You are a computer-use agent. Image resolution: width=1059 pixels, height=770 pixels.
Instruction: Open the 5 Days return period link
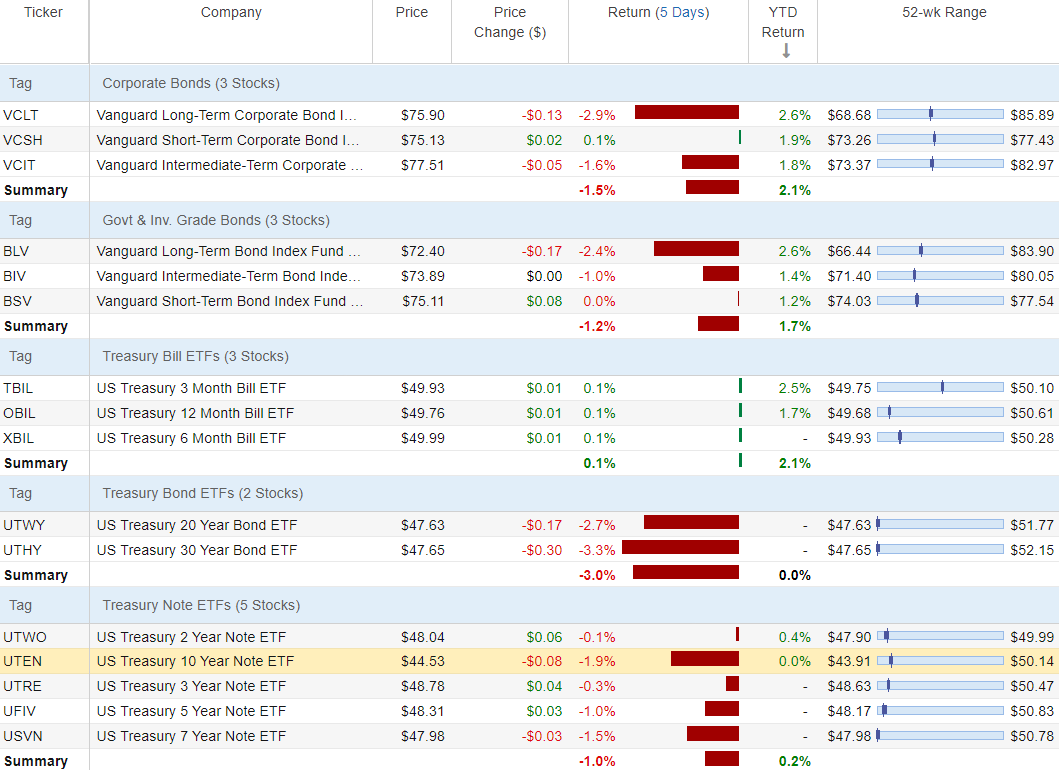pyautogui.click(x=682, y=12)
